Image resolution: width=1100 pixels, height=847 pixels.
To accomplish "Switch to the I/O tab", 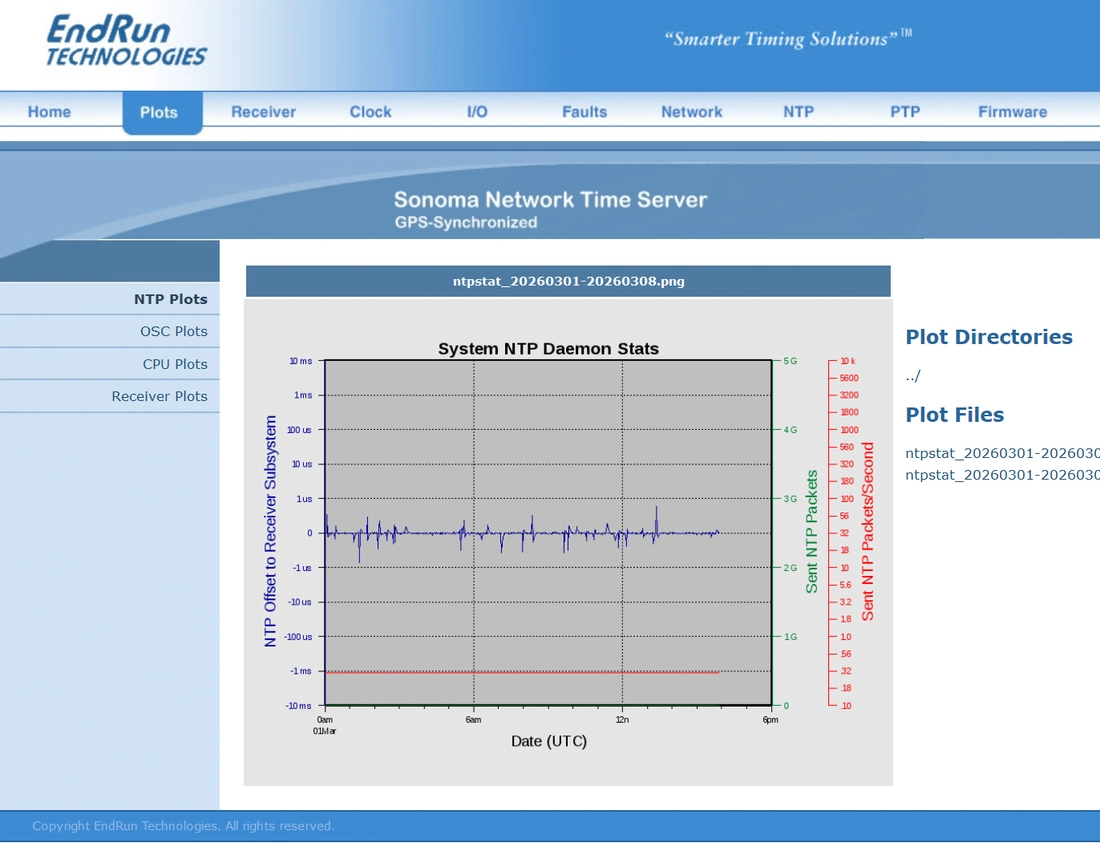I will 477,112.
